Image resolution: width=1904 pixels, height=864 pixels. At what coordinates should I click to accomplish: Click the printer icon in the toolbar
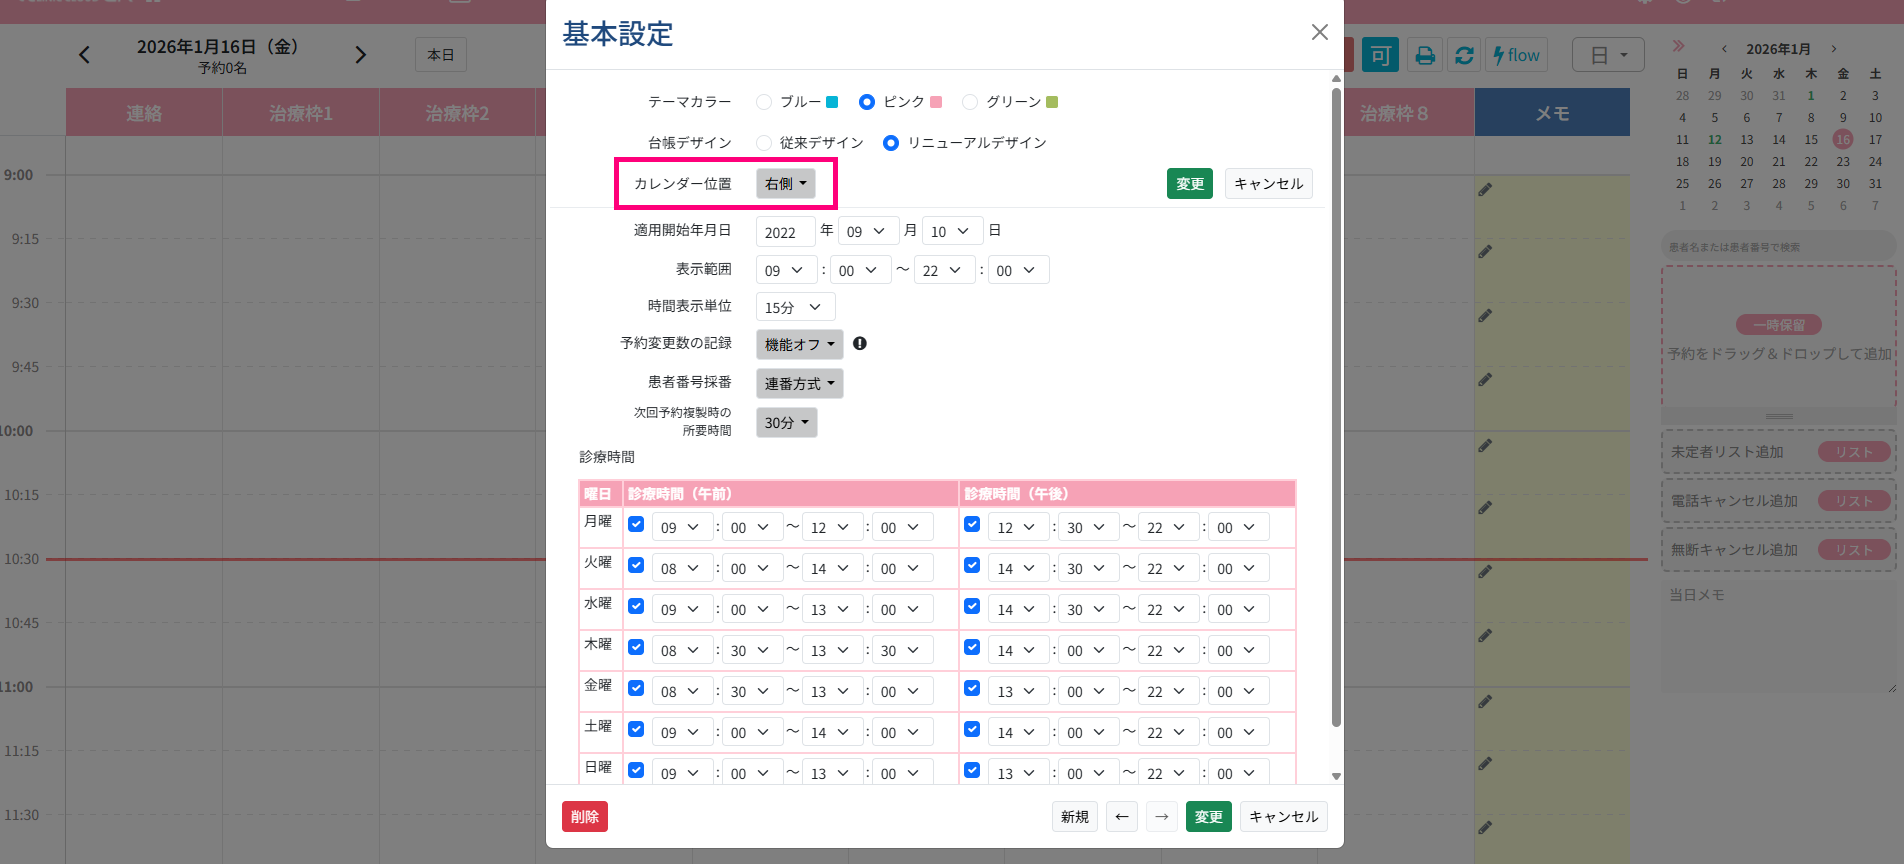[1425, 56]
